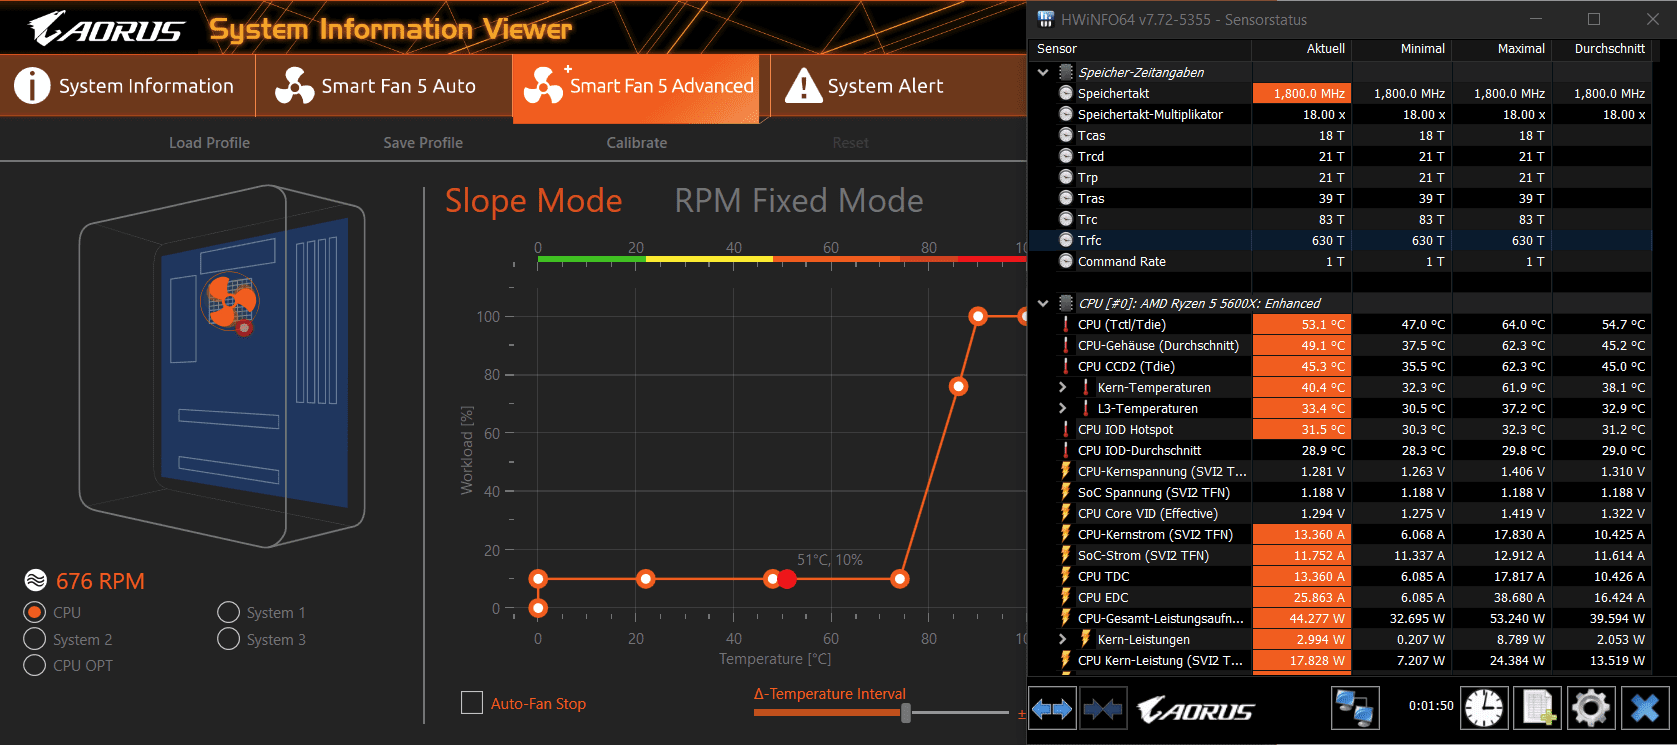1677x745 pixels.
Task: Collapse the CPU [#0] AMD Ryzen 5 5600X group
Action: coord(1043,303)
